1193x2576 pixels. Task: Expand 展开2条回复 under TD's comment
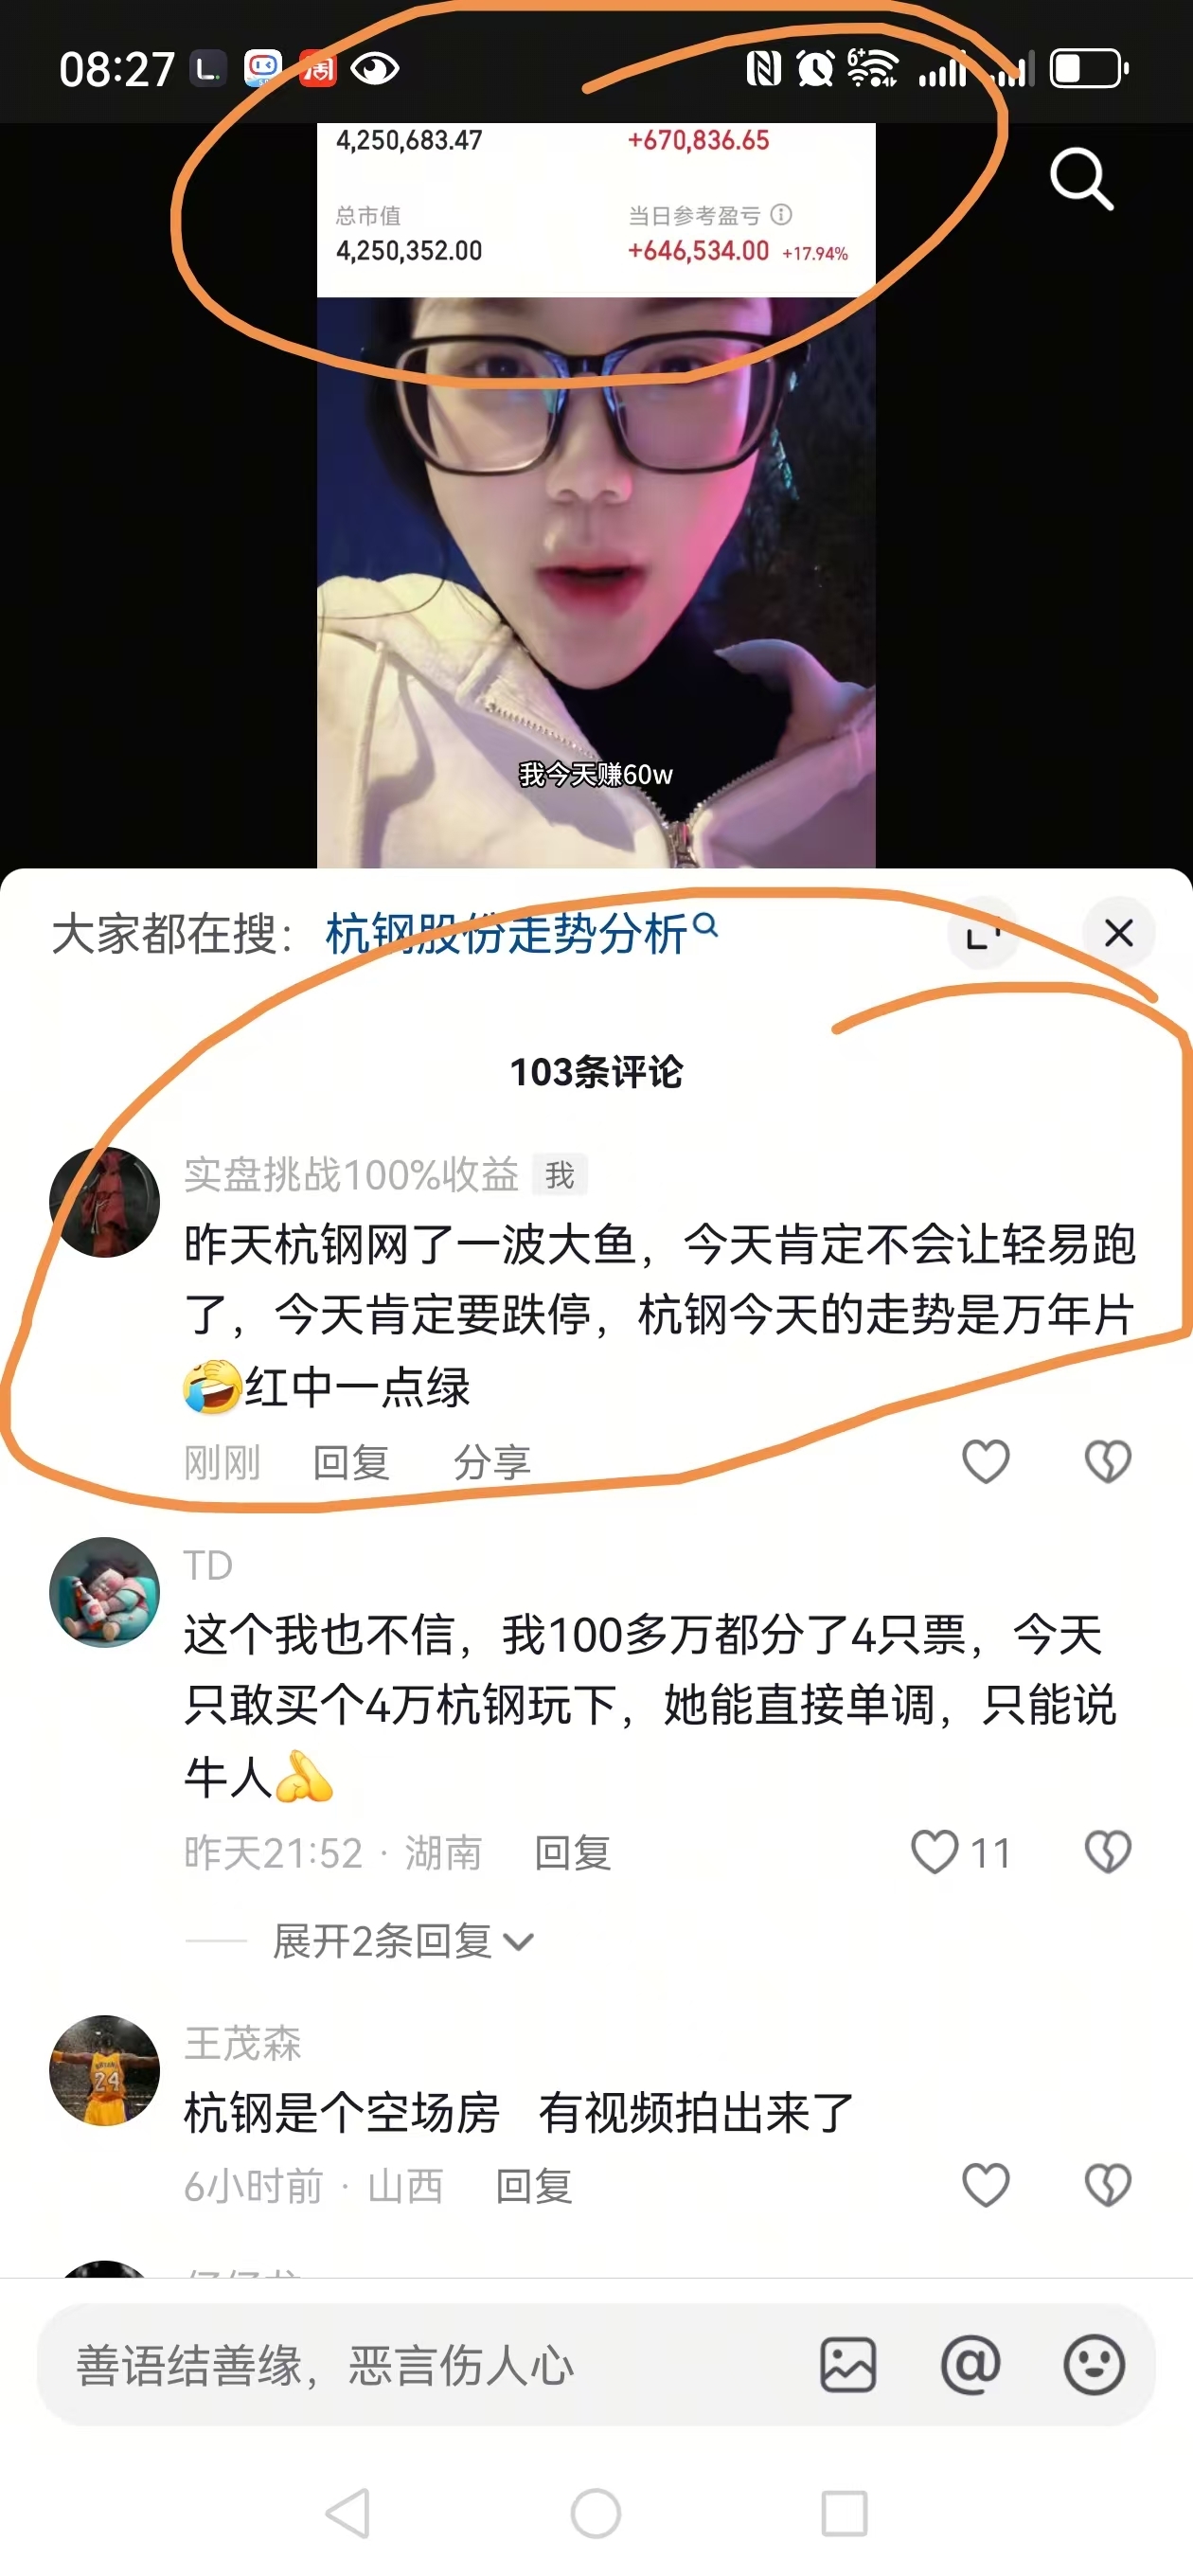click(402, 1941)
